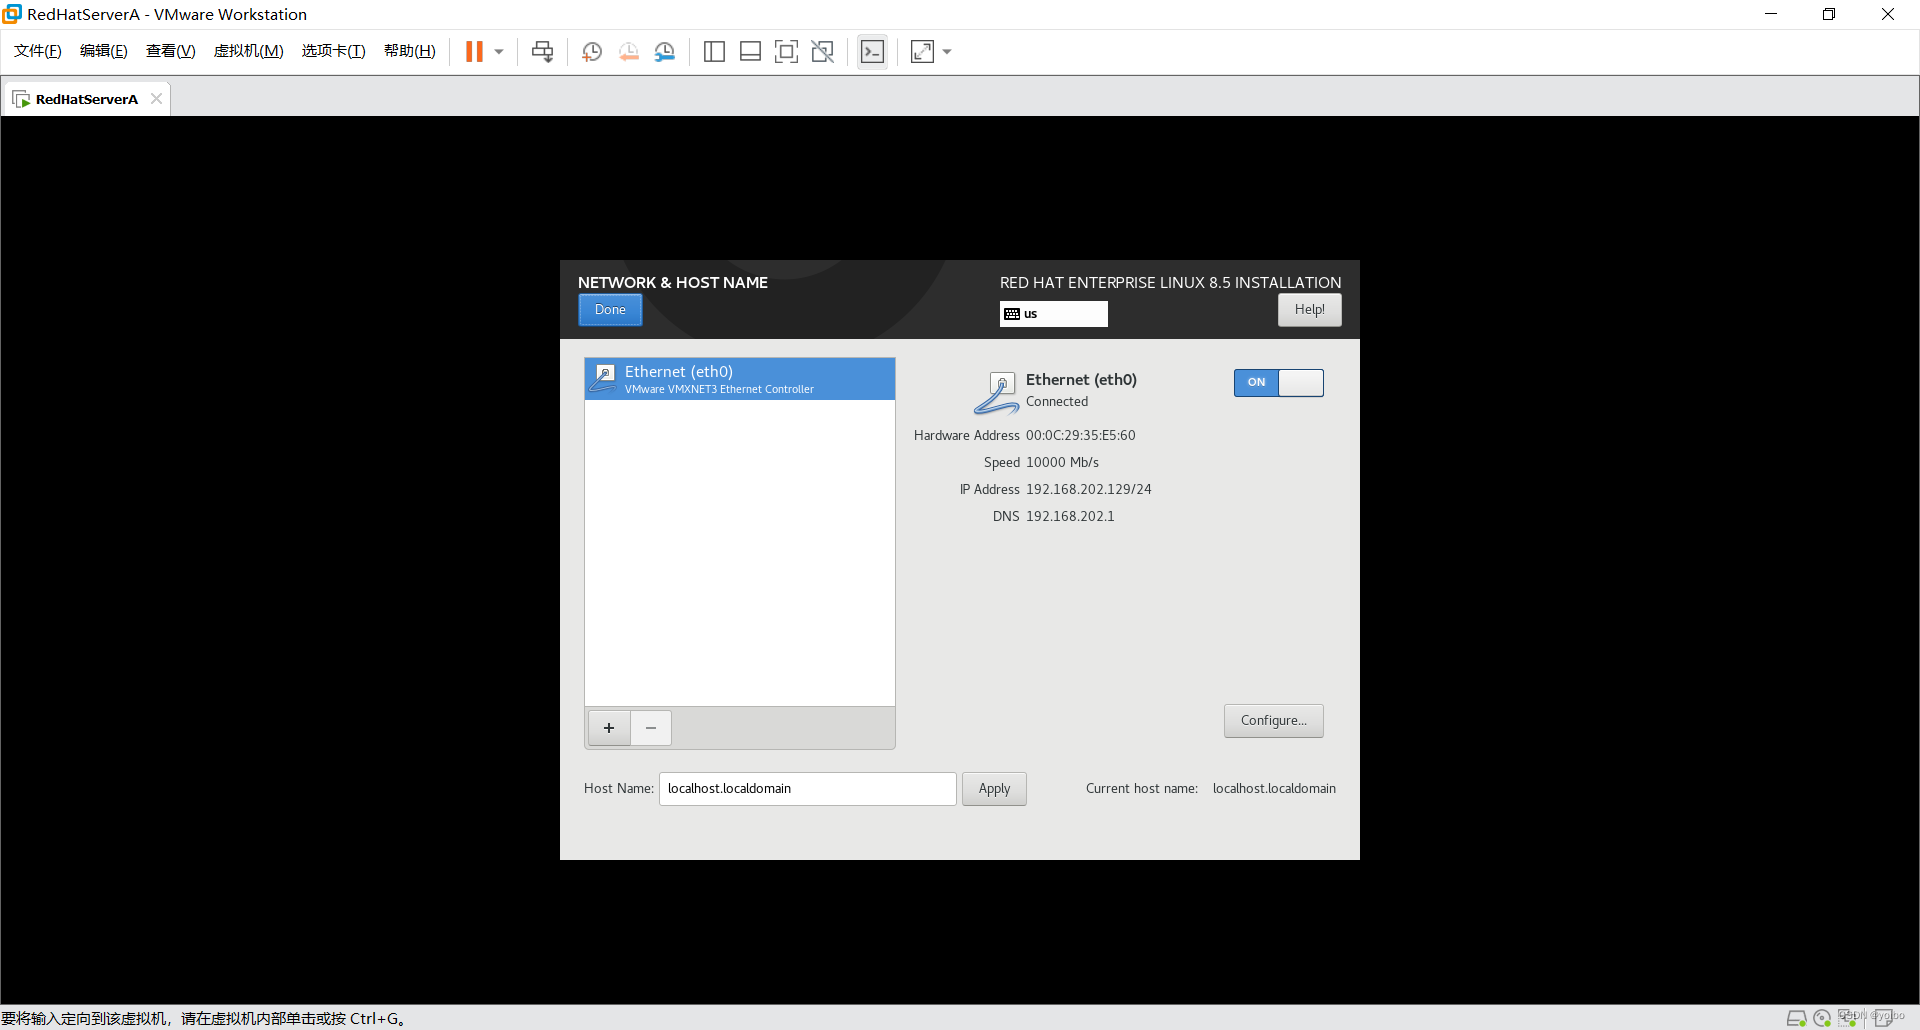Click the Help! button
The height and width of the screenshot is (1030, 1920).
(x=1310, y=310)
